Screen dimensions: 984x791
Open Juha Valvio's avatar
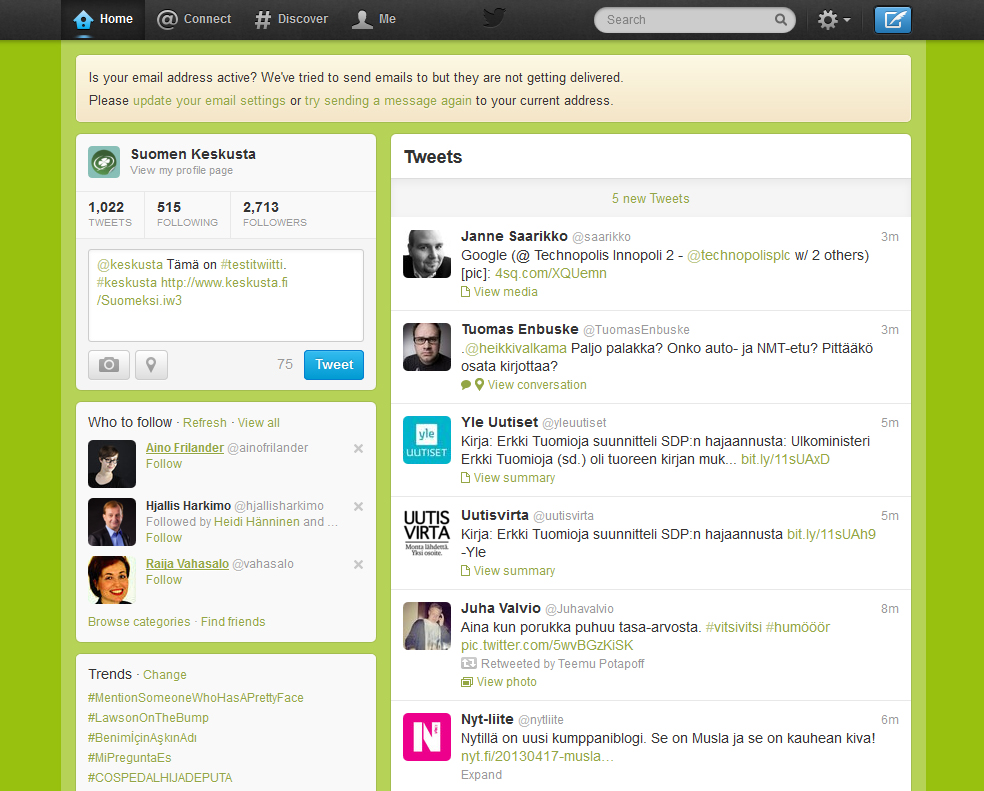coord(427,625)
